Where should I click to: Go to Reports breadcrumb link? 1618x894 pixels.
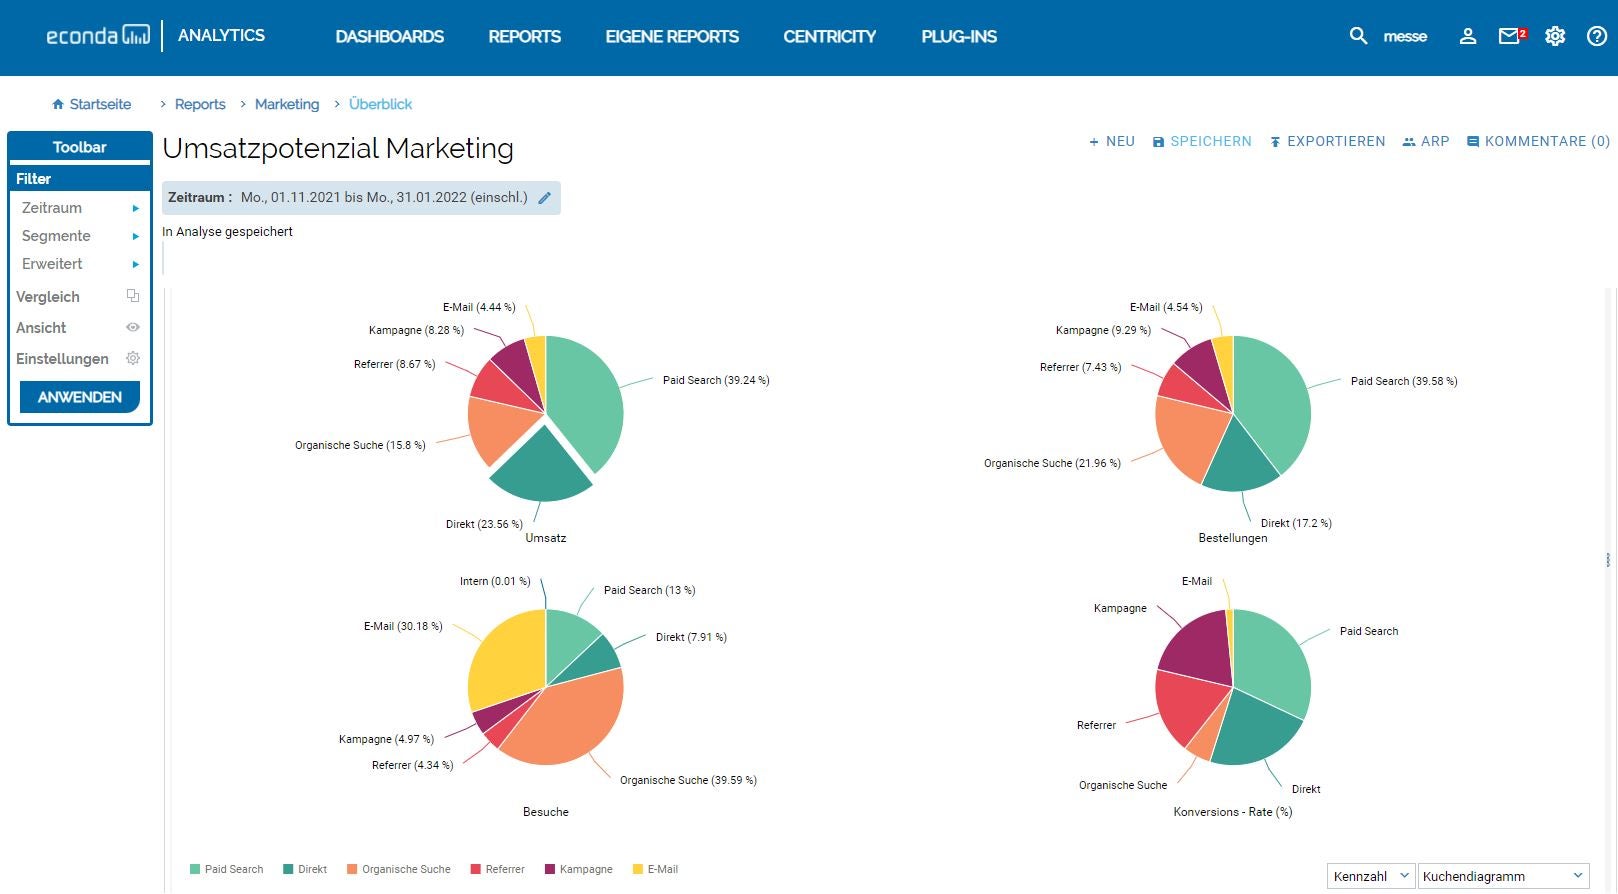pyautogui.click(x=200, y=104)
